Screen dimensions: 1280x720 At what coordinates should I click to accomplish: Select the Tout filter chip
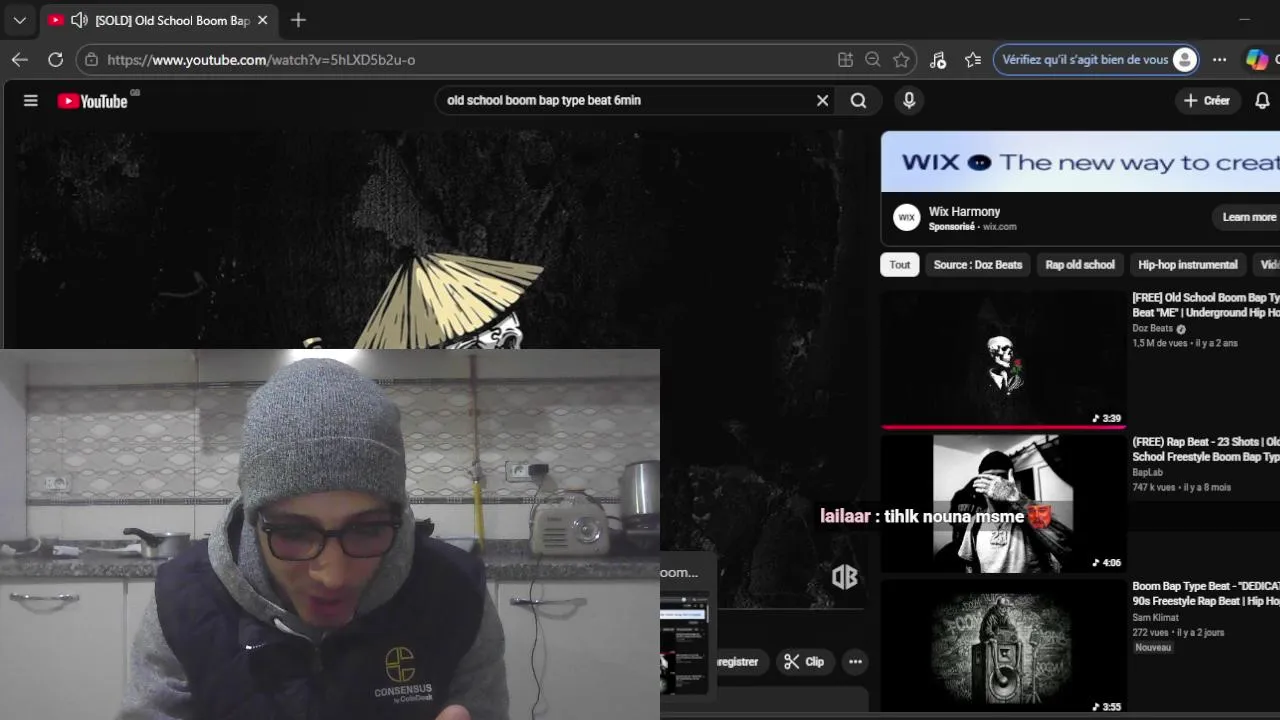(900, 265)
